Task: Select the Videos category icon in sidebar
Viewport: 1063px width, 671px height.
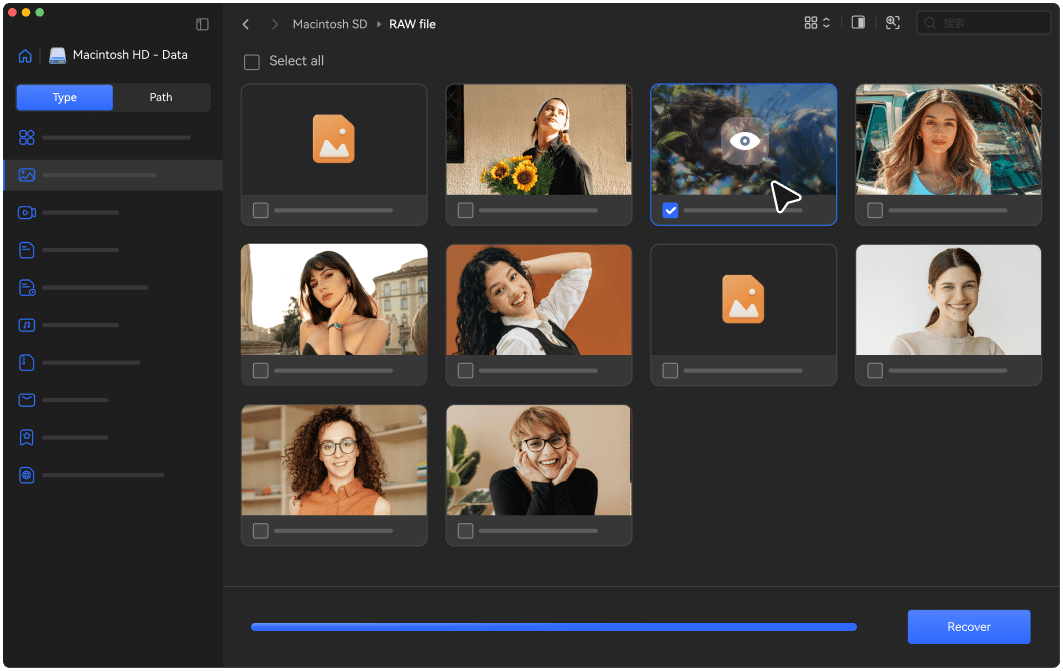Action: 27,213
